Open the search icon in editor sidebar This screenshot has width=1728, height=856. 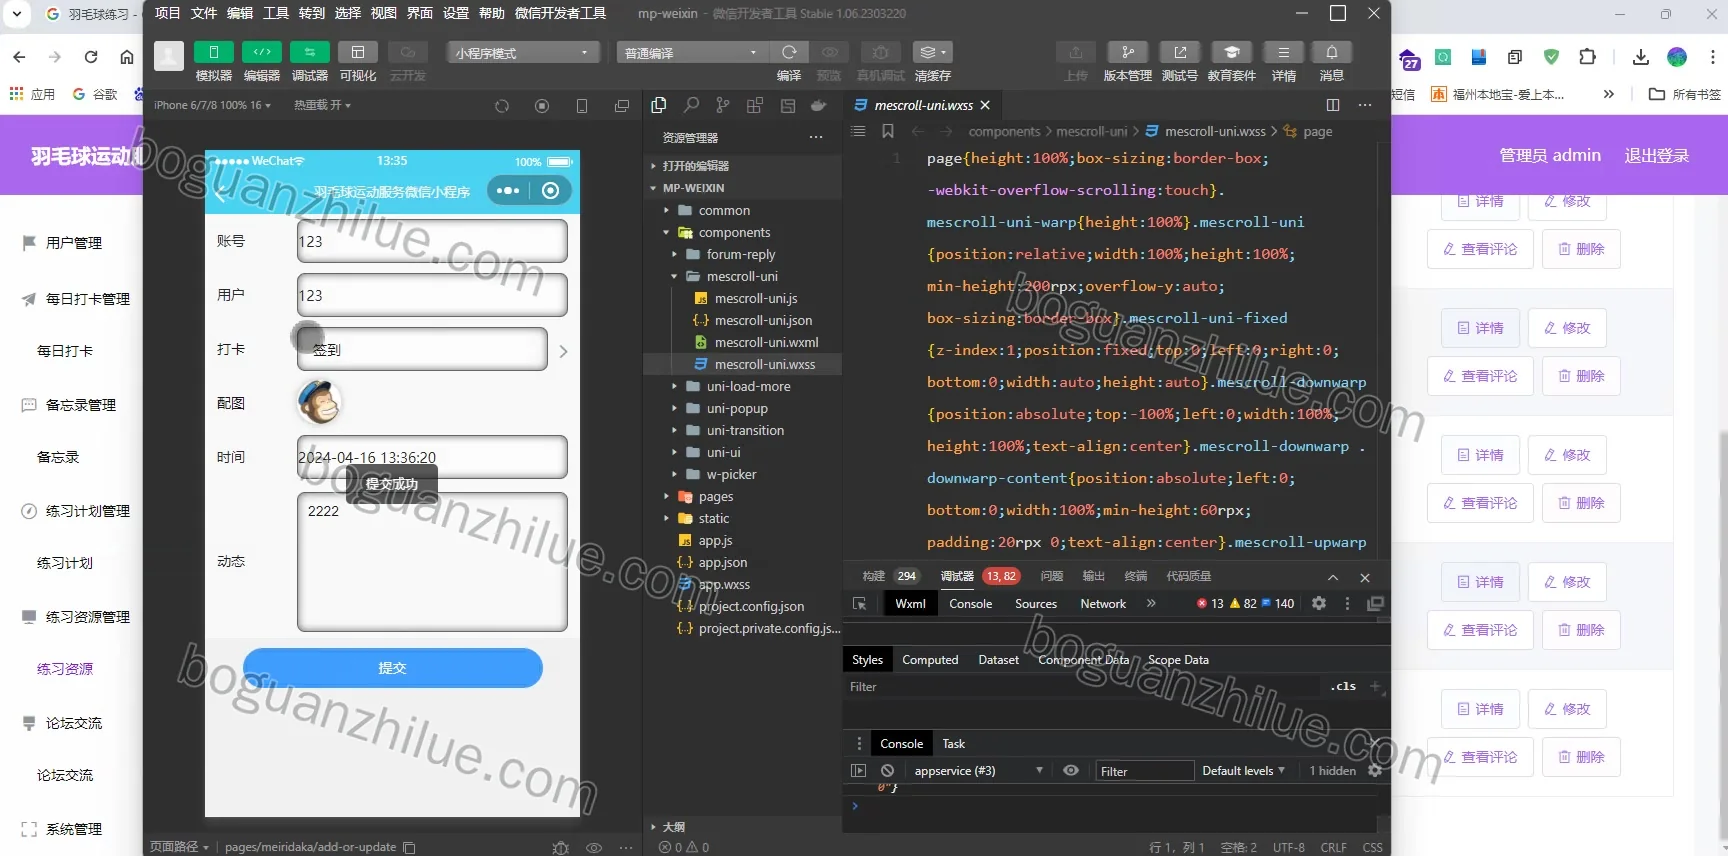pyautogui.click(x=691, y=105)
